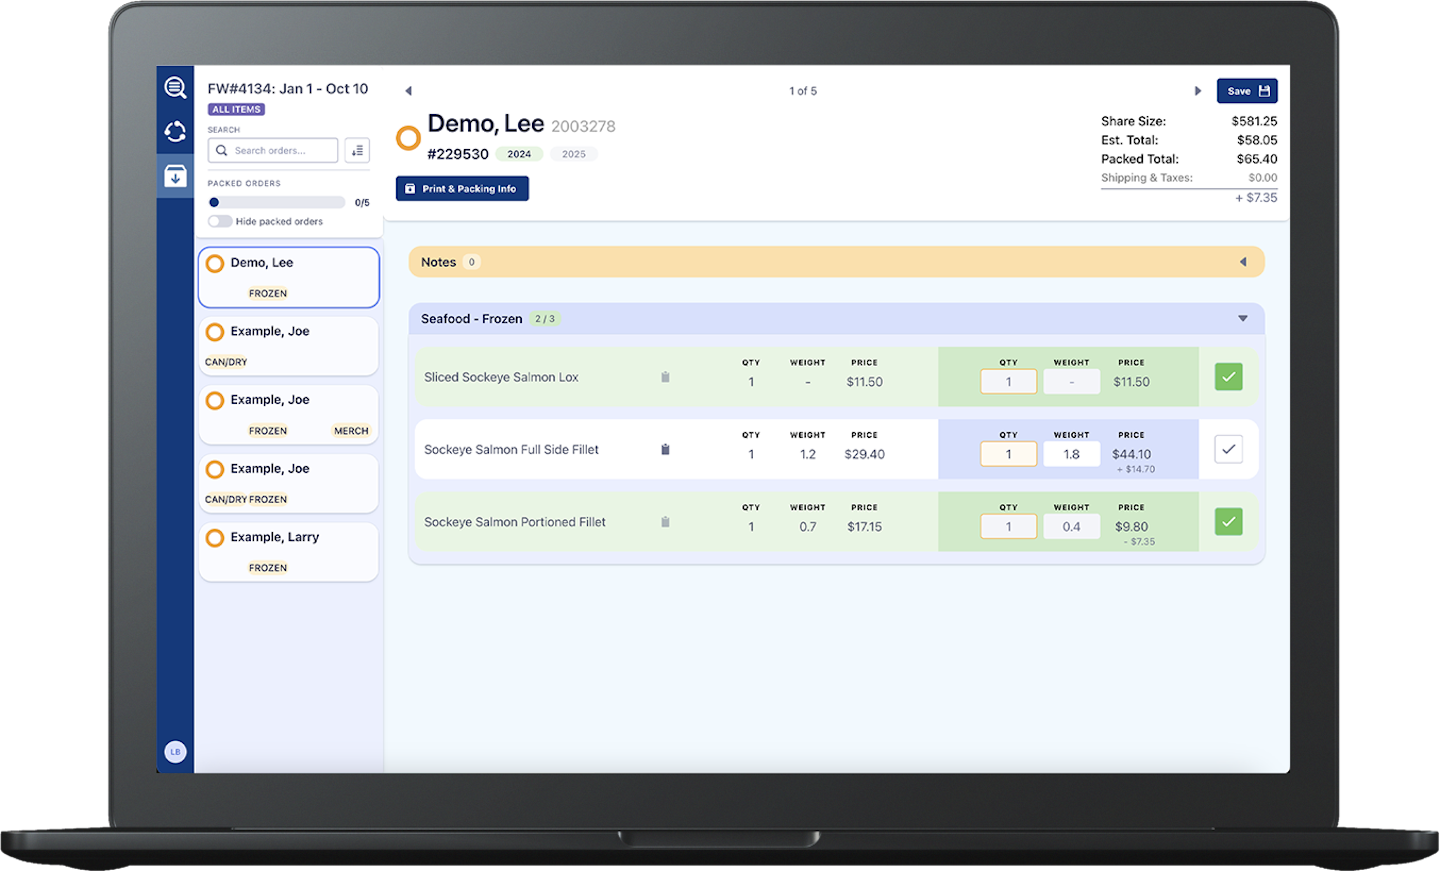The image size is (1440, 871).
Task: Click the sort orders icon button
Action: (357, 151)
